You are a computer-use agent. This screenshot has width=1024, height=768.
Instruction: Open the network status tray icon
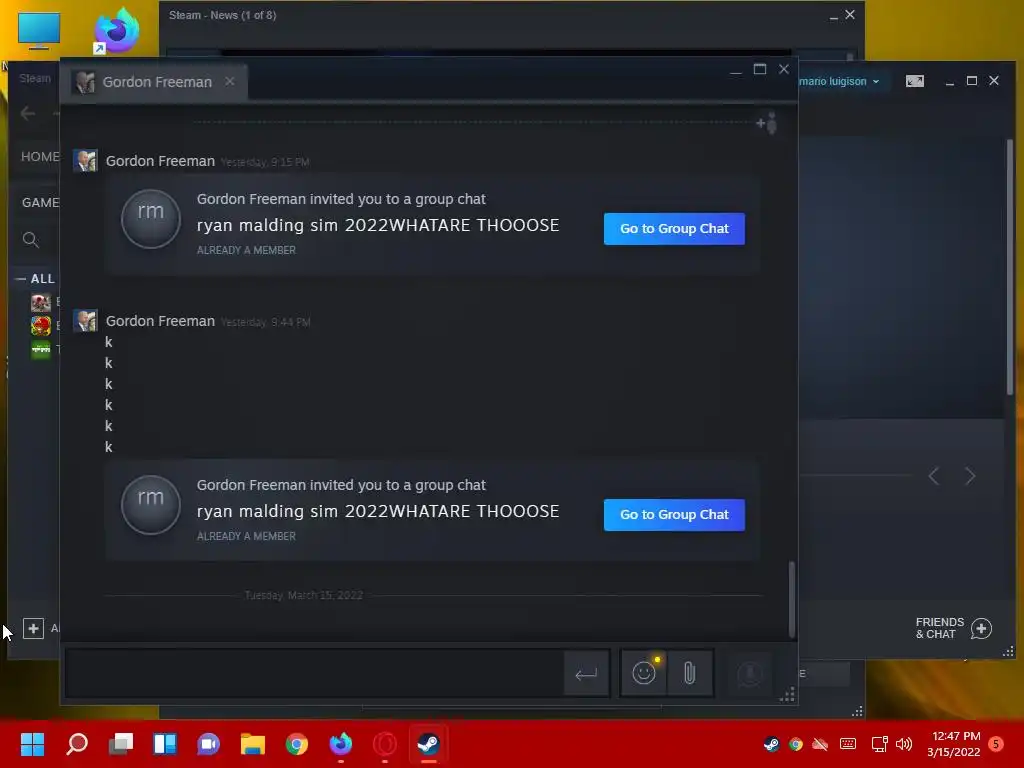tap(879, 744)
